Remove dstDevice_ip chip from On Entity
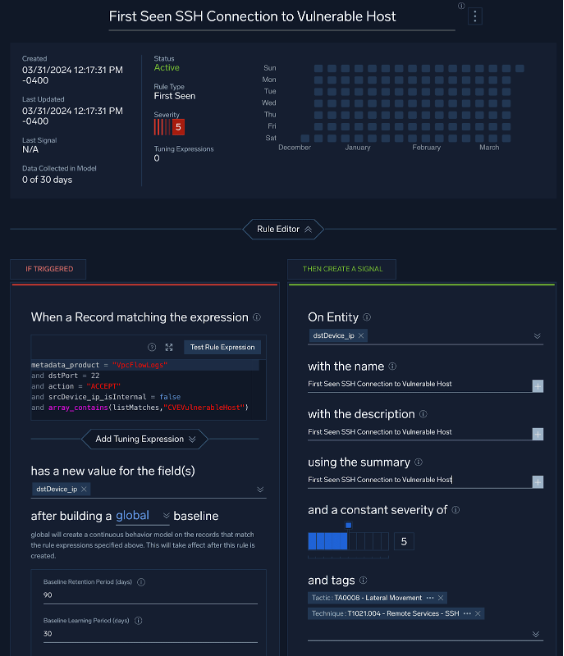 [x=361, y=336]
